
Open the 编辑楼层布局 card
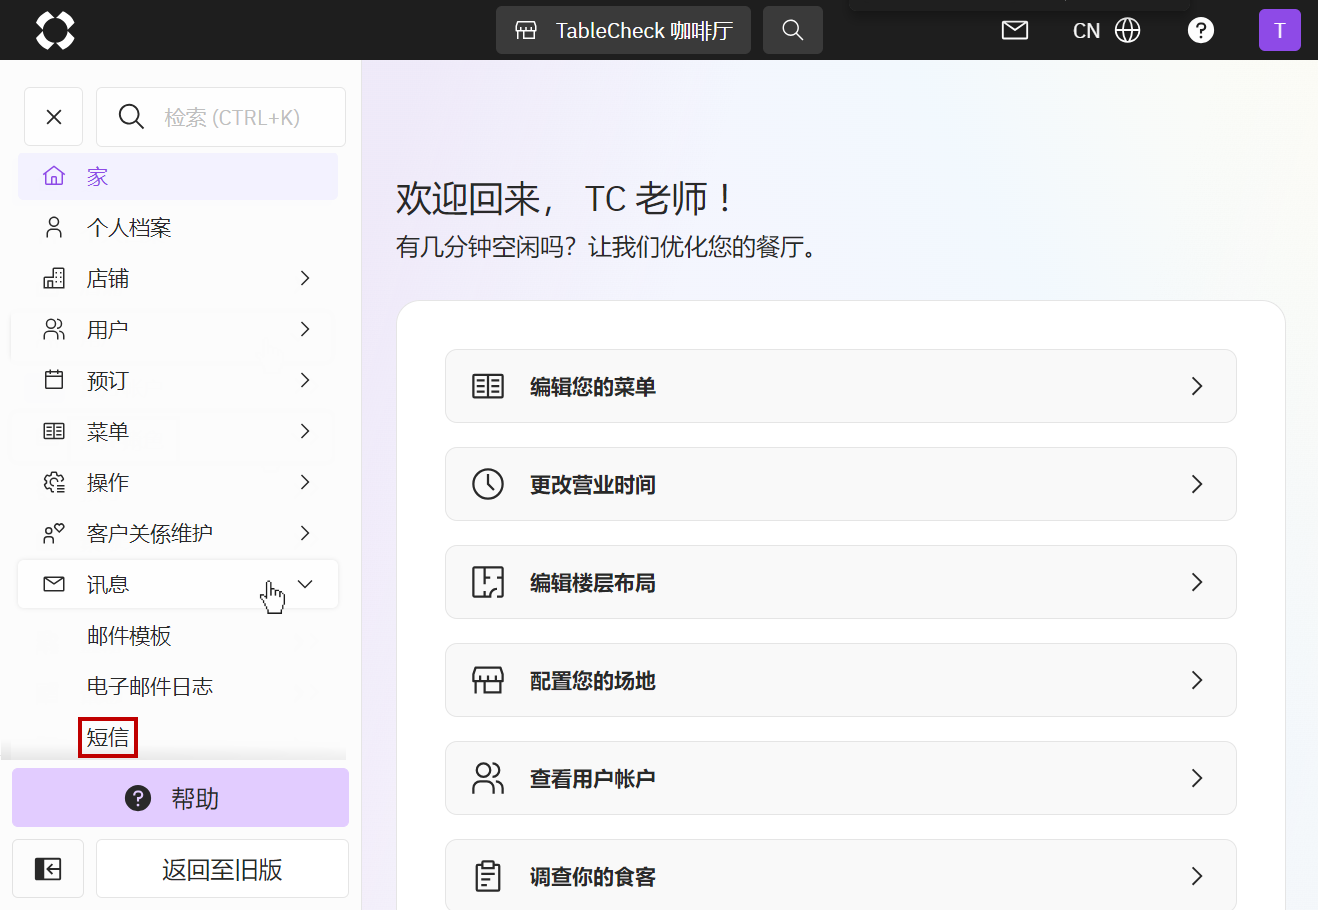click(x=841, y=582)
